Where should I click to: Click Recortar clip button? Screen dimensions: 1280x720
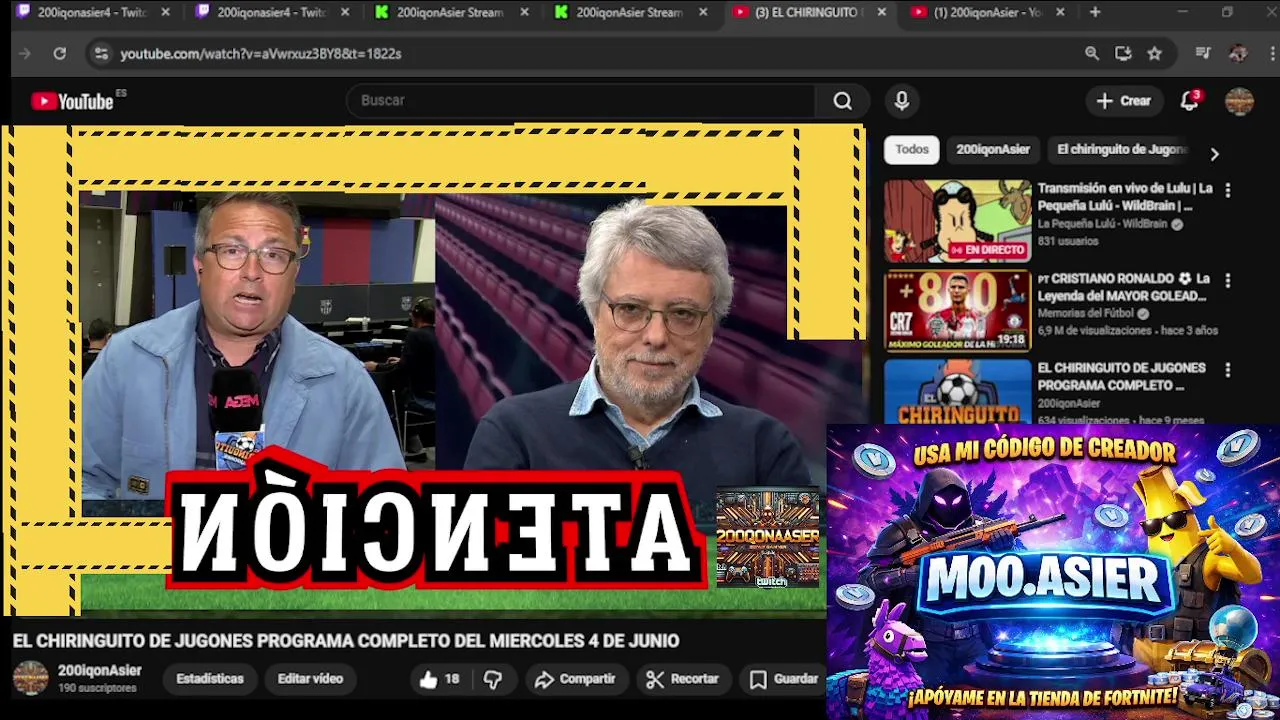[x=683, y=679]
